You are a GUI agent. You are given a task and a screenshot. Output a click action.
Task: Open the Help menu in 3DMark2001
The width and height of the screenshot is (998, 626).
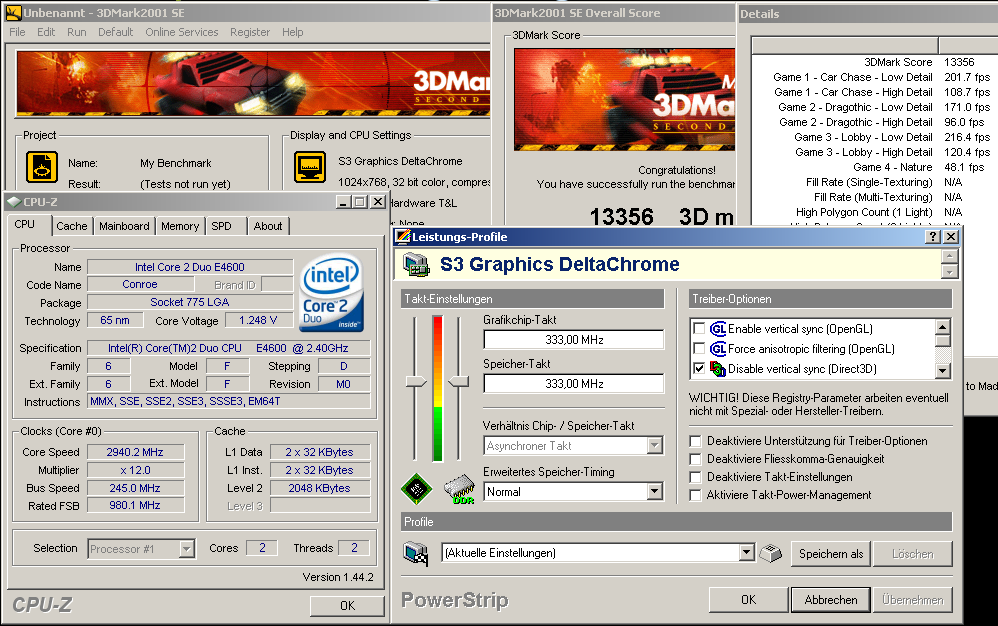[x=292, y=32]
